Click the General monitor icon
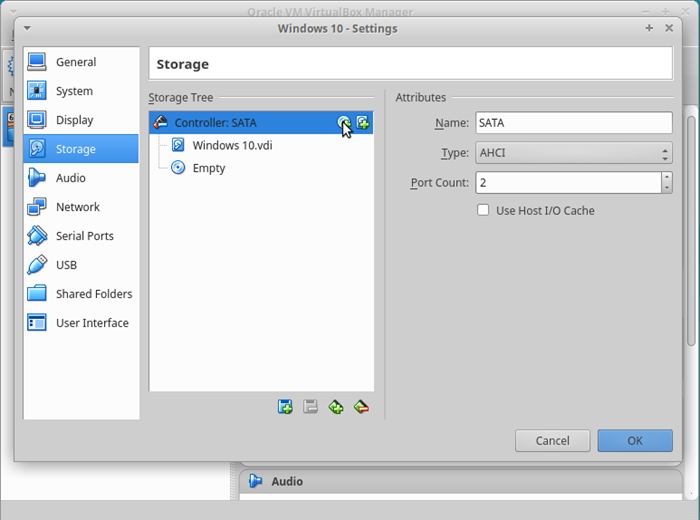Viewport: 700px width, 520px height. coord(37,62)
